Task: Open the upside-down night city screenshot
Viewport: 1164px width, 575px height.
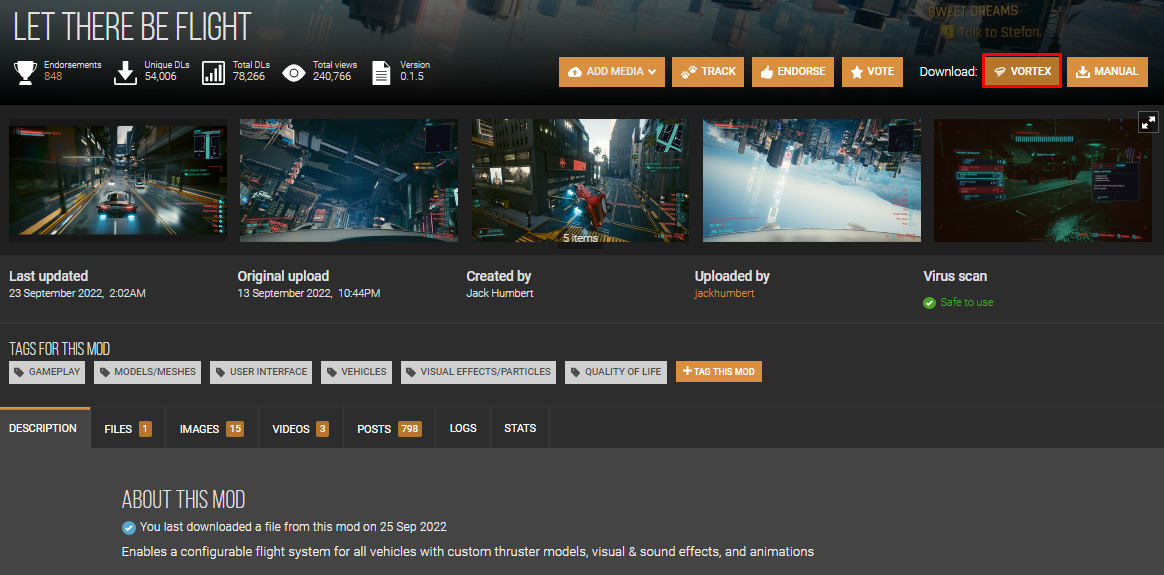Action: click(x=349, y=180)
